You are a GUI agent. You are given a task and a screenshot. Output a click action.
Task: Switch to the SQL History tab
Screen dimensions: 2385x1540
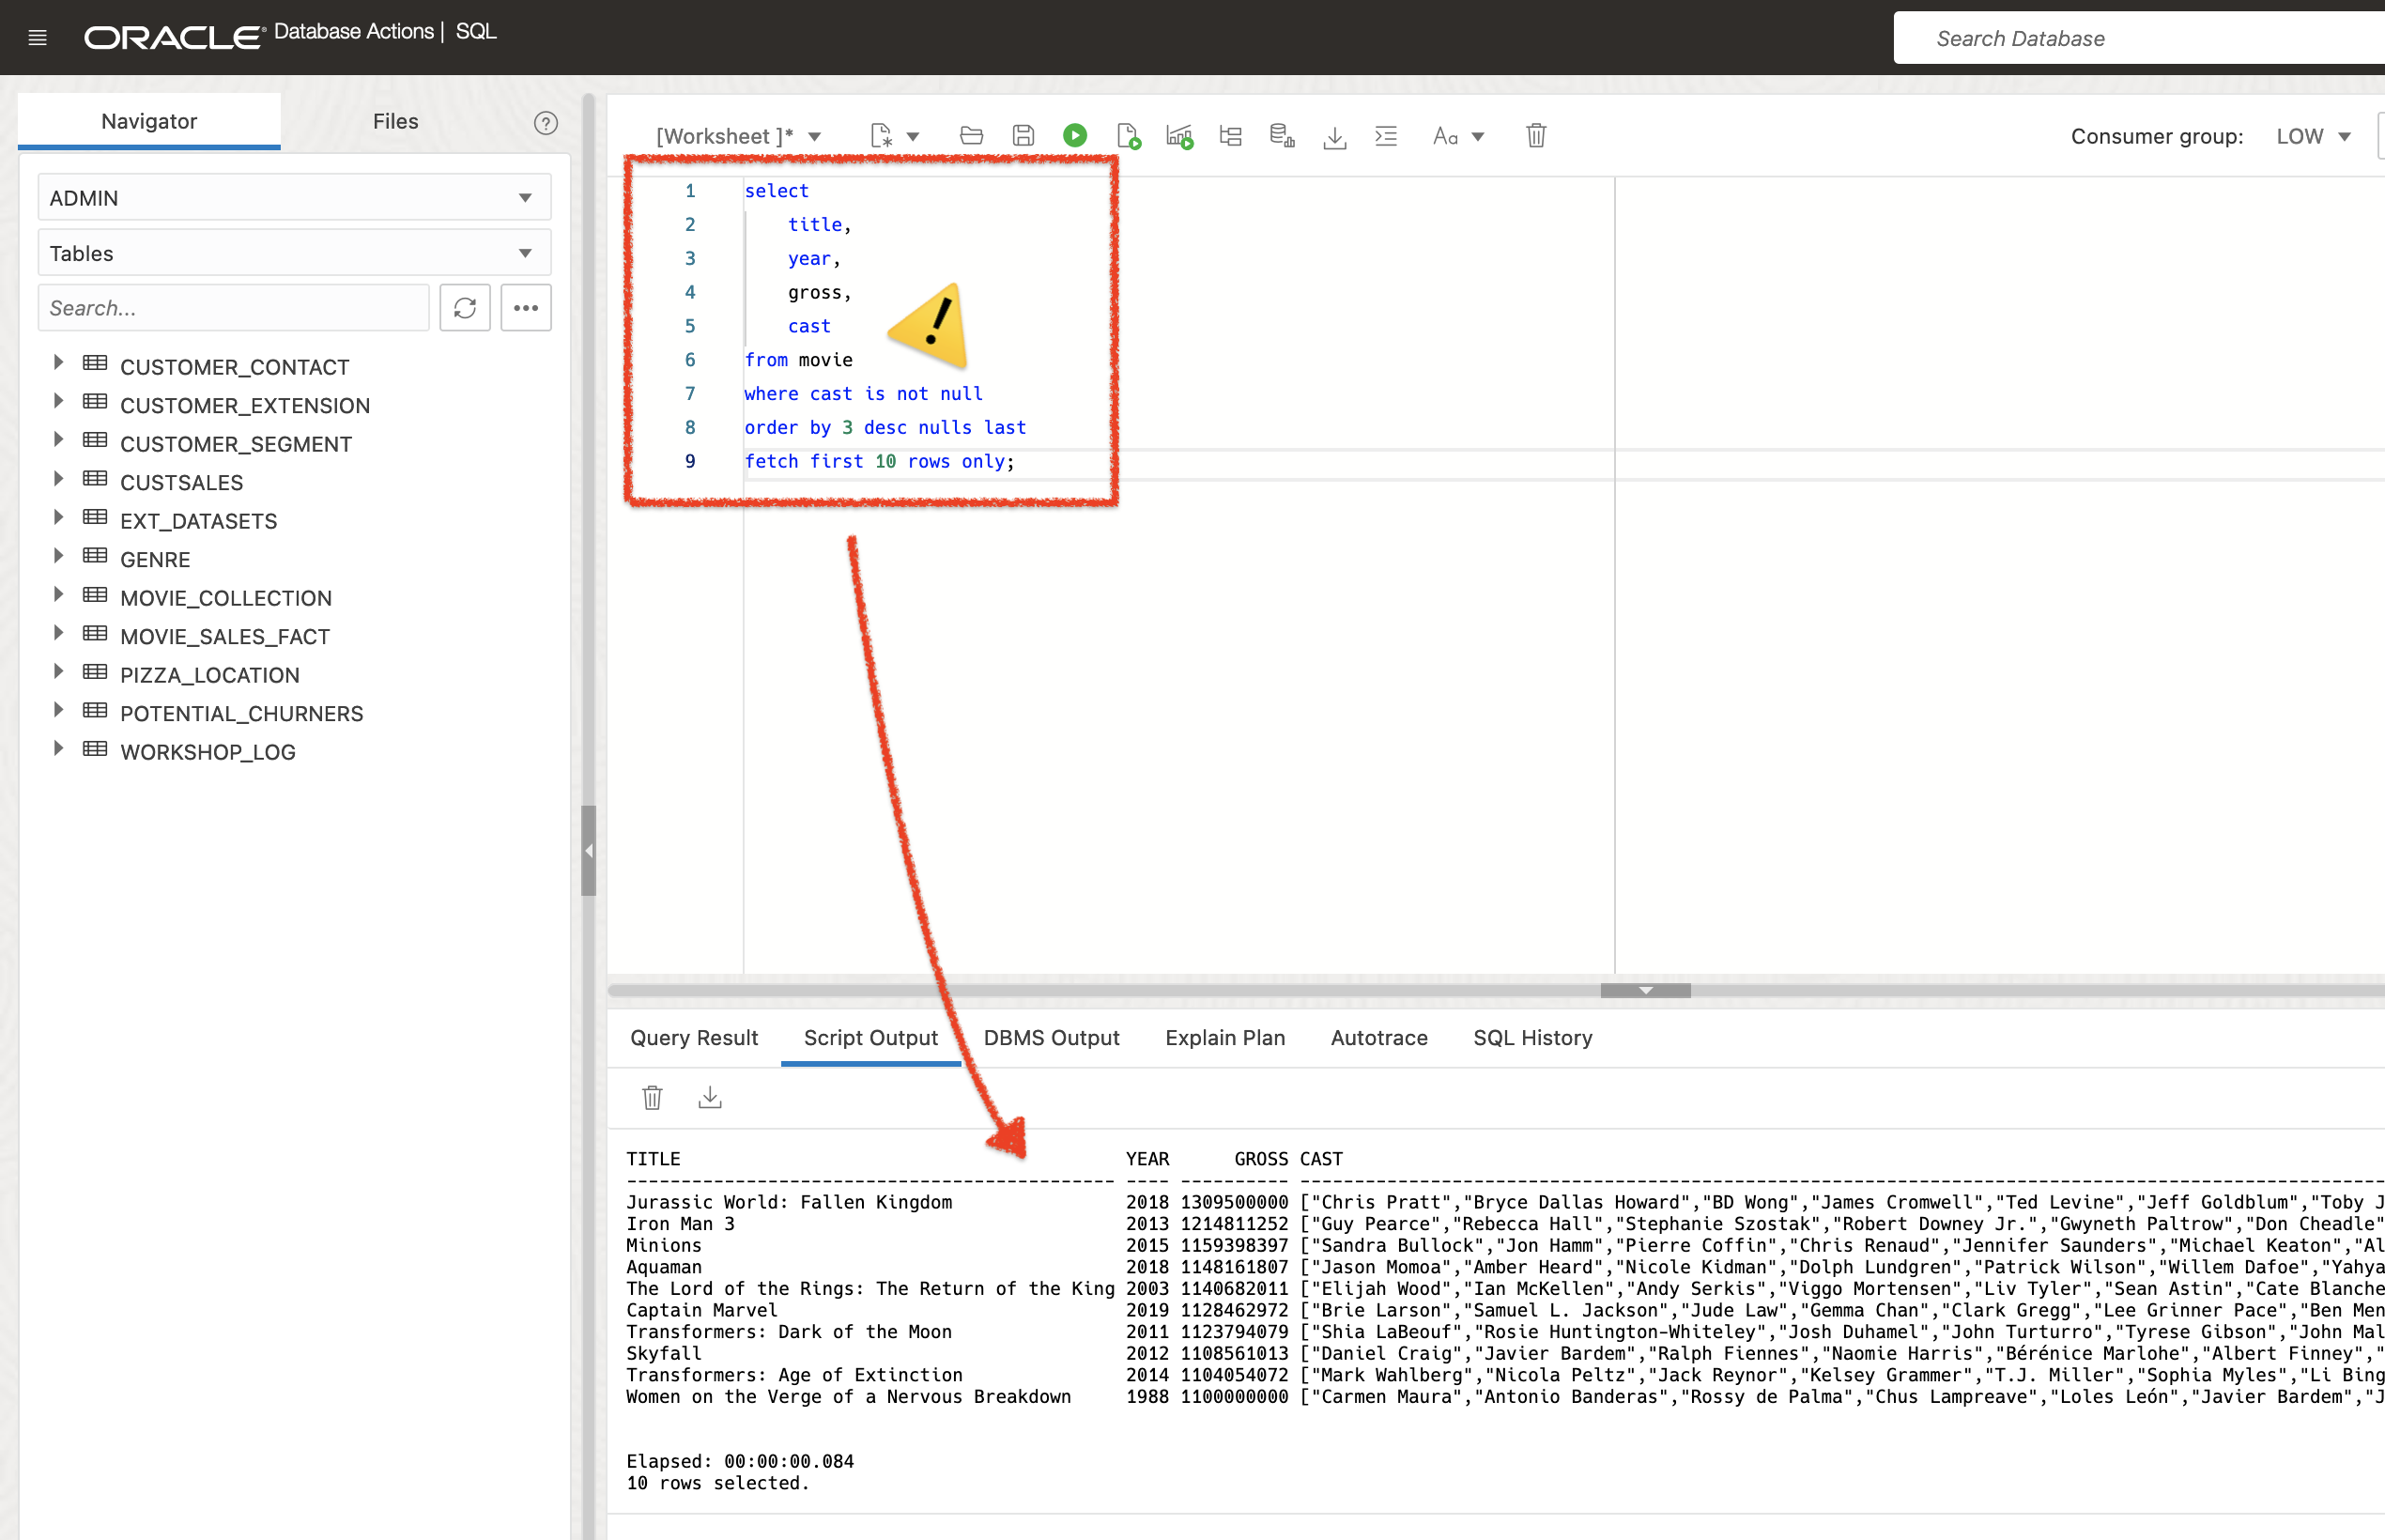[1532, 1038]
